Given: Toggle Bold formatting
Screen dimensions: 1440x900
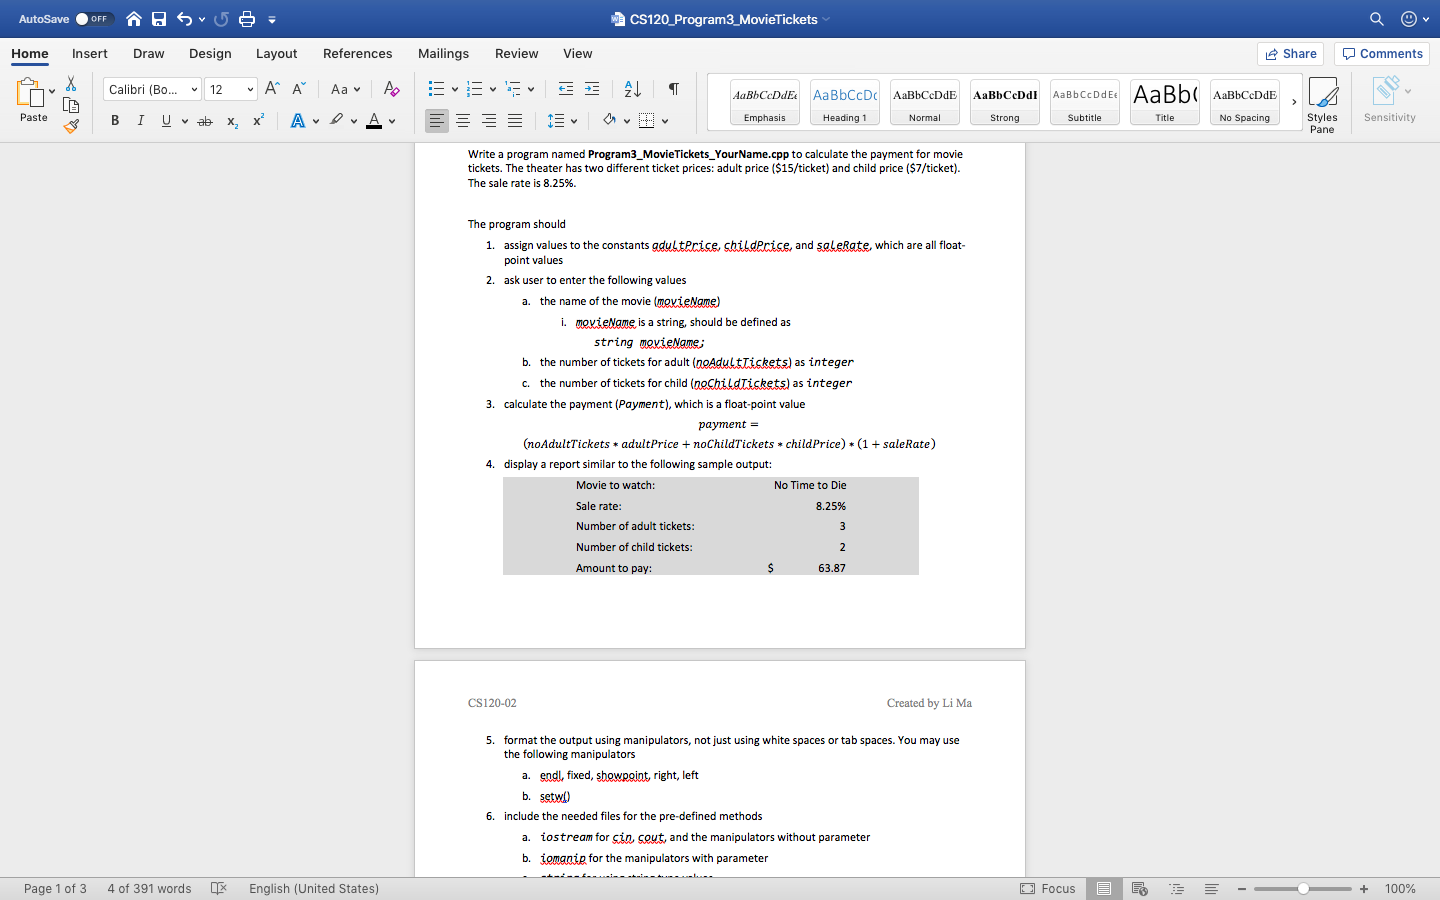Looking at the screenshot, I should tap(114, 120).
